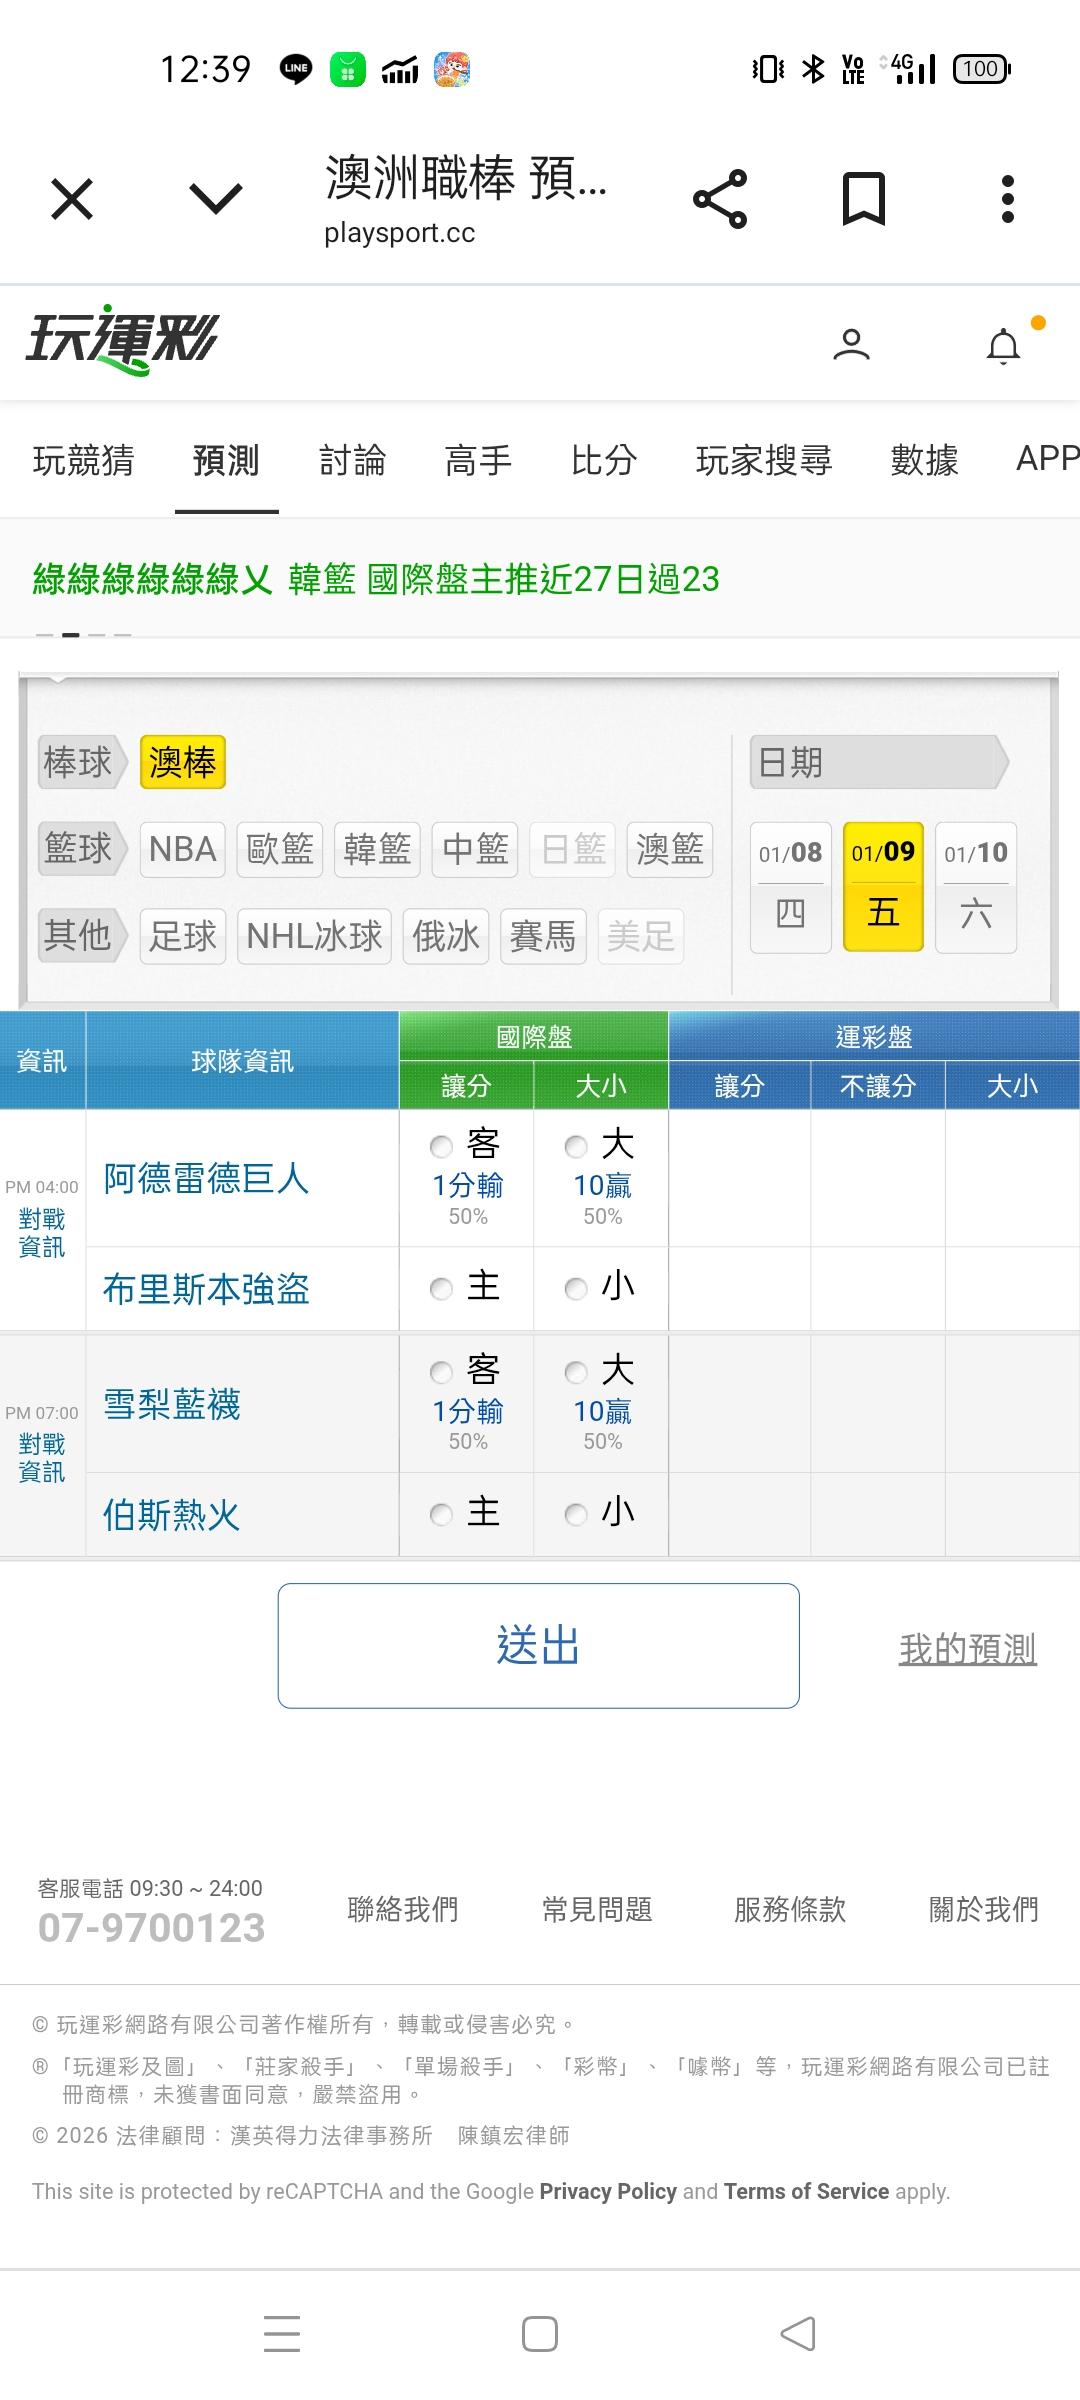Screen dimensions: 1080x2400
Task: Switch to the 討論 tab
Action: (x=352, y=461)
